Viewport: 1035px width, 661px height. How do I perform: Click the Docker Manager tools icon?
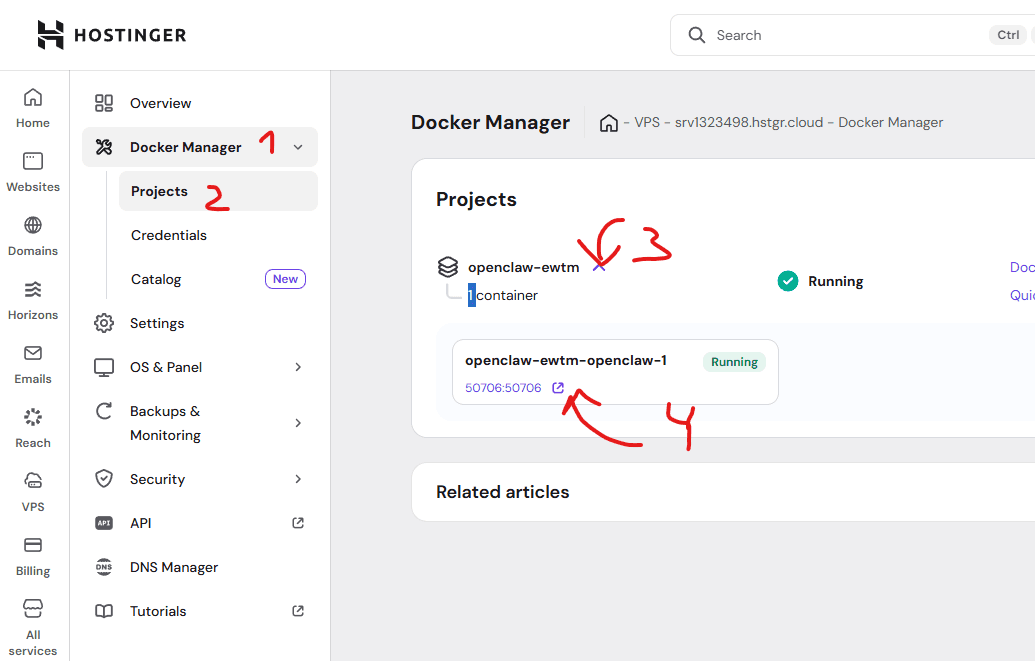point(104,147)
